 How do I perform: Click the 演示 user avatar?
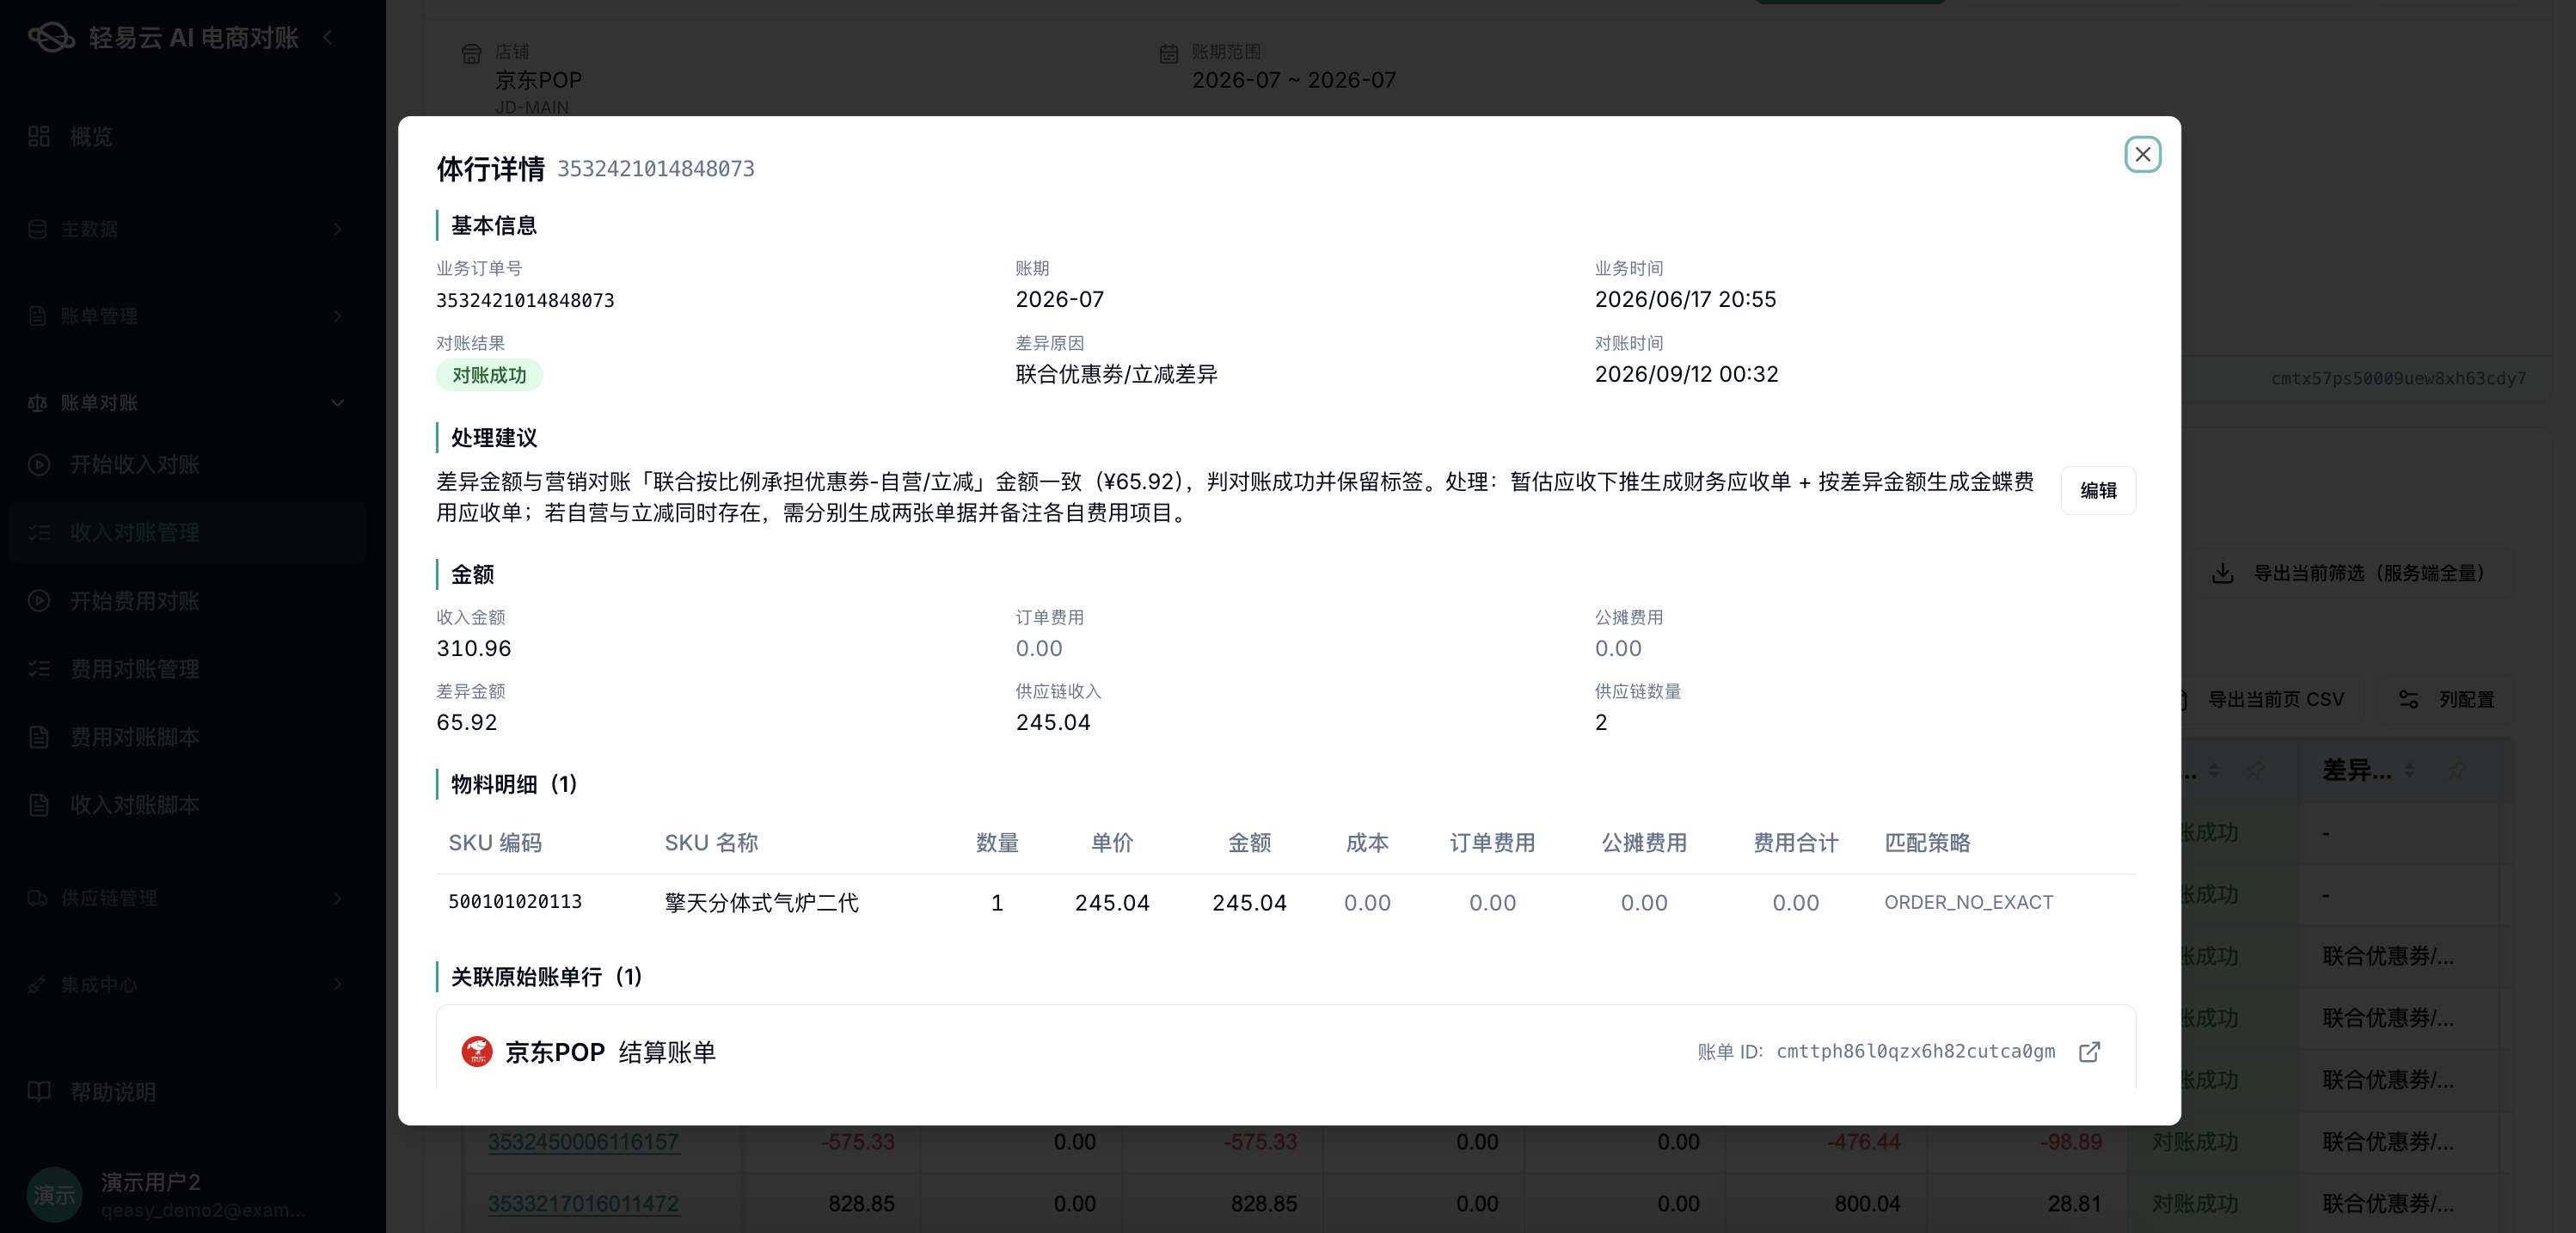pos(54,1195)
